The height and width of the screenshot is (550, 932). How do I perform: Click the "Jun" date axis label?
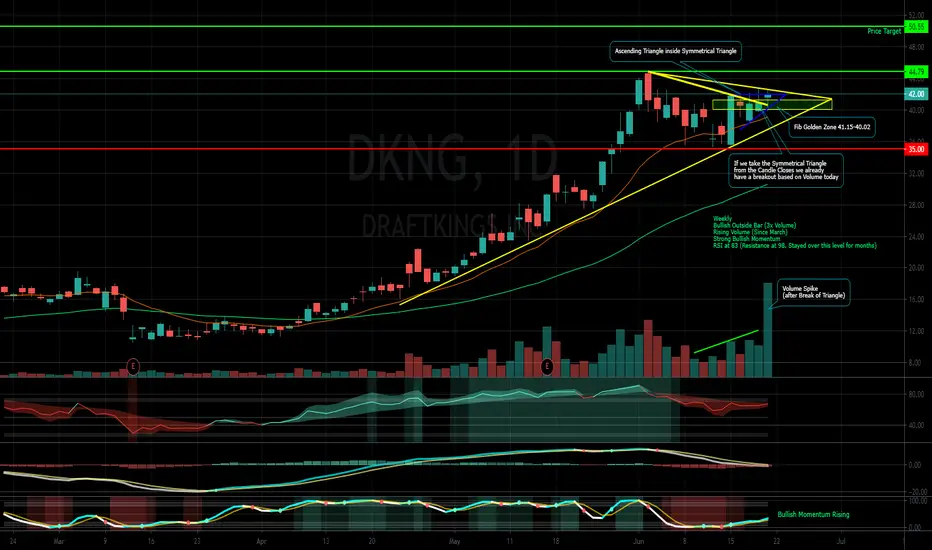[639, 542]
